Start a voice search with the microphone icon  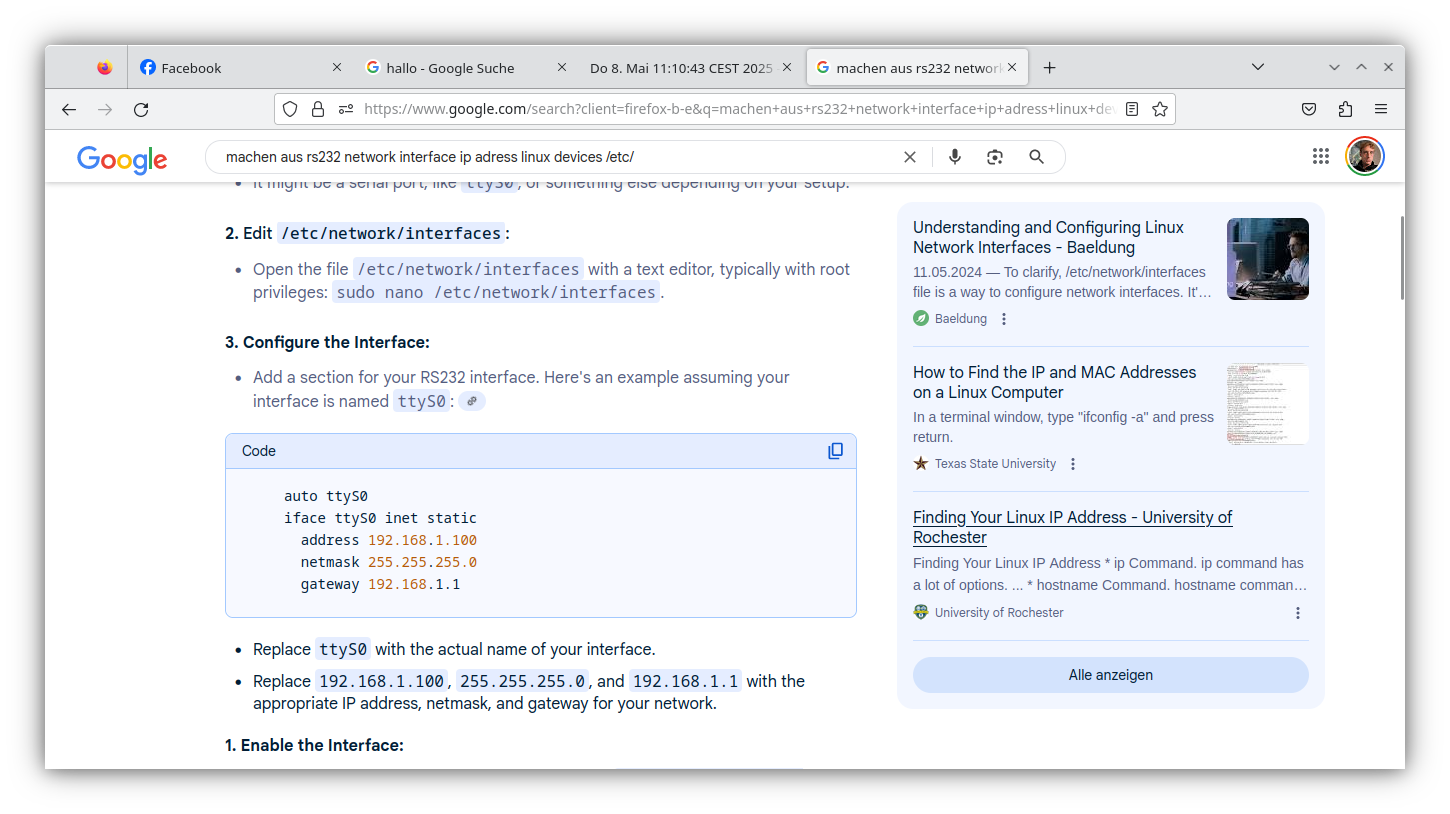click(954, 156)
